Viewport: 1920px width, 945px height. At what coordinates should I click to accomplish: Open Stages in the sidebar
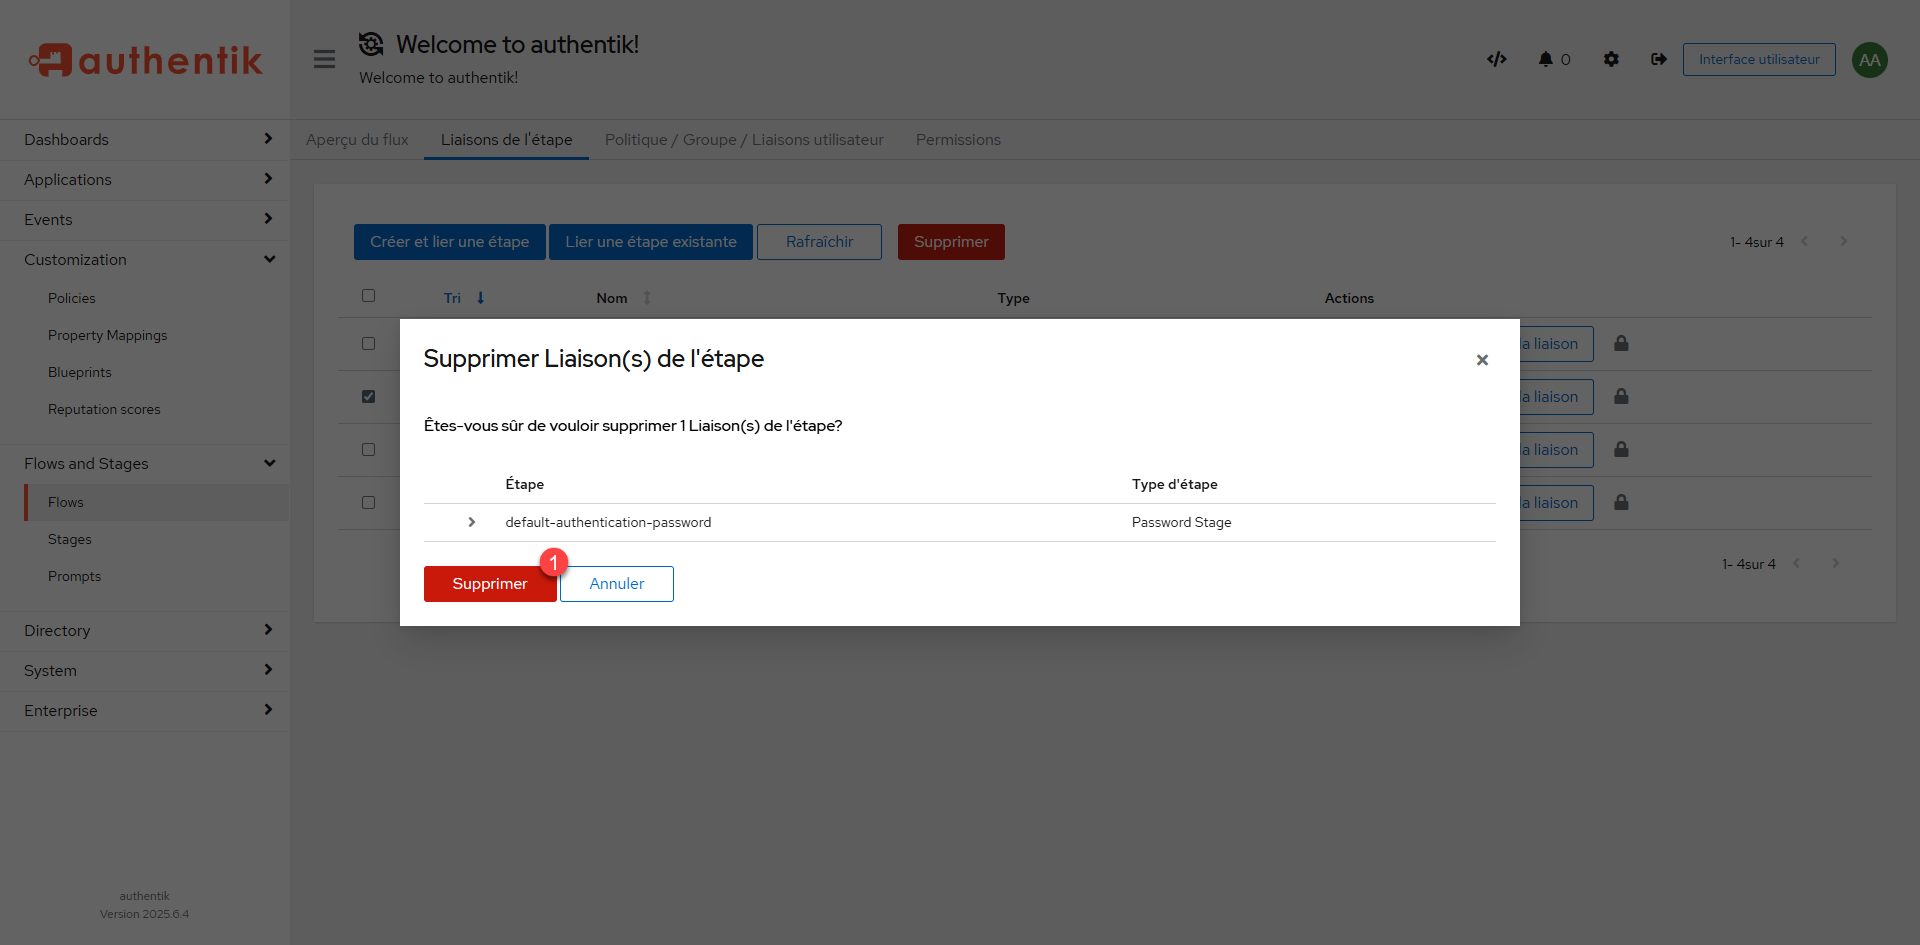click(x=70, y=540)
